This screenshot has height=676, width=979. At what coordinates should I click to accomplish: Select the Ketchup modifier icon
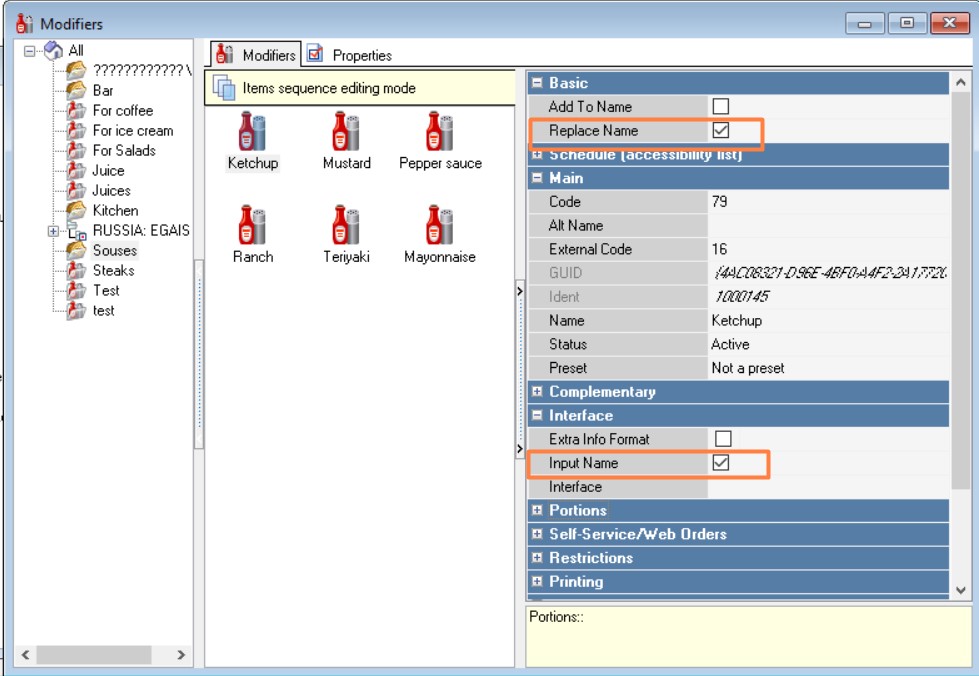tap(252, 131)
